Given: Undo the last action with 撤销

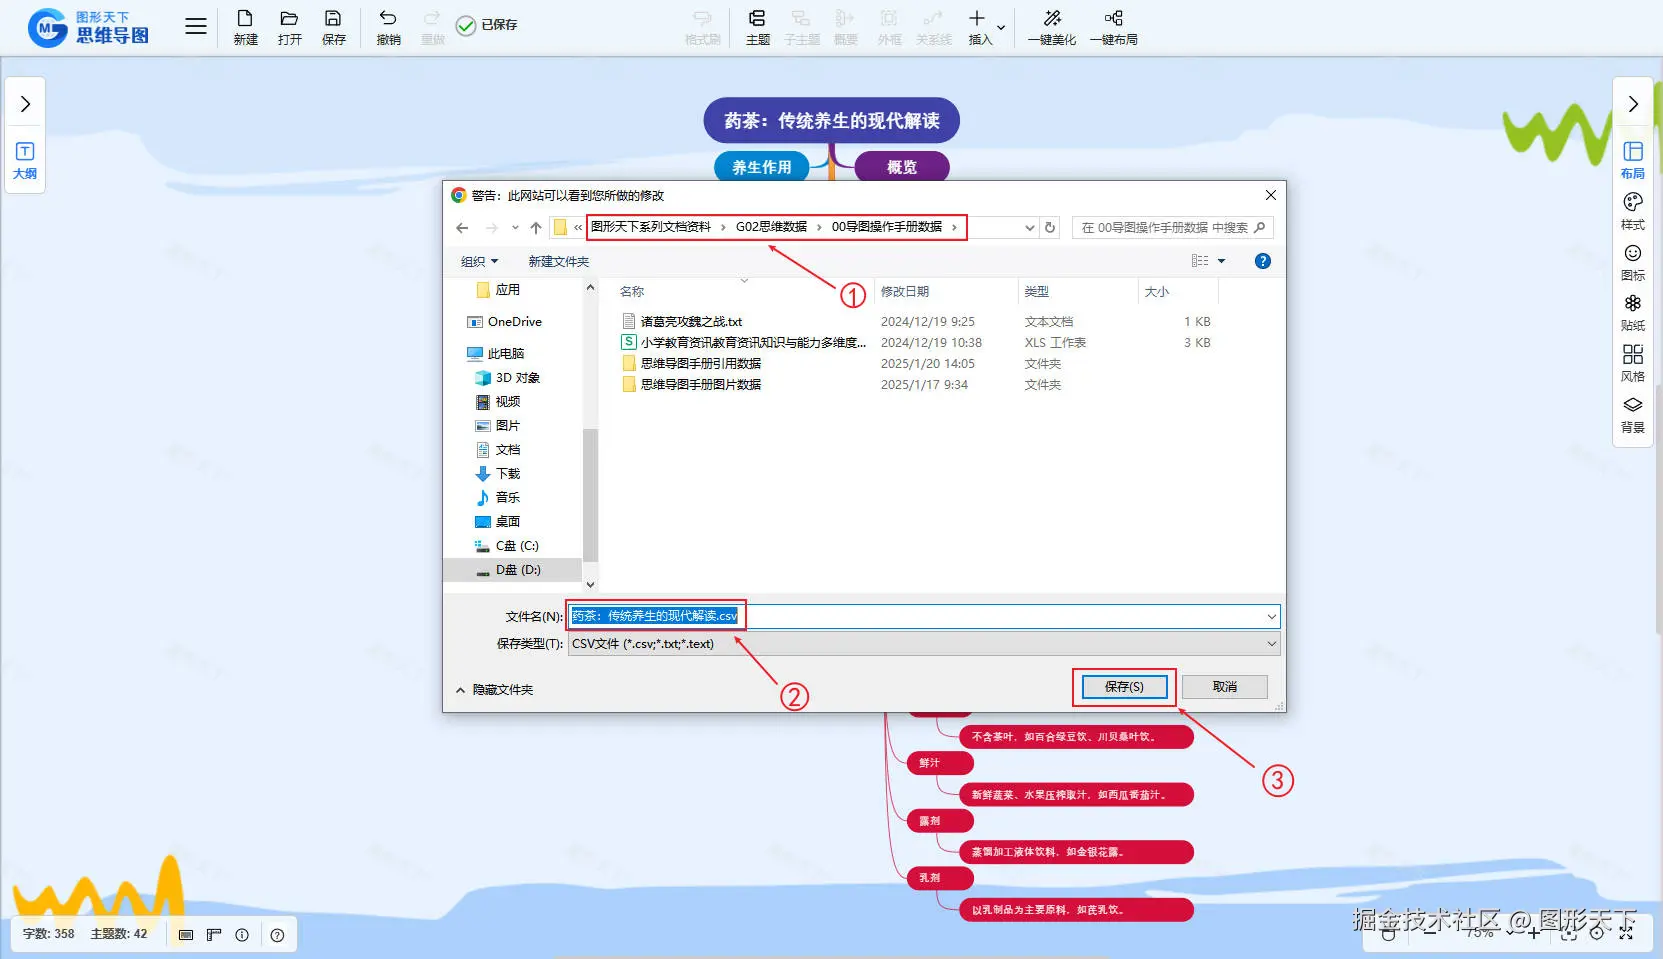Looking at the screenshot, I should 388,27.
